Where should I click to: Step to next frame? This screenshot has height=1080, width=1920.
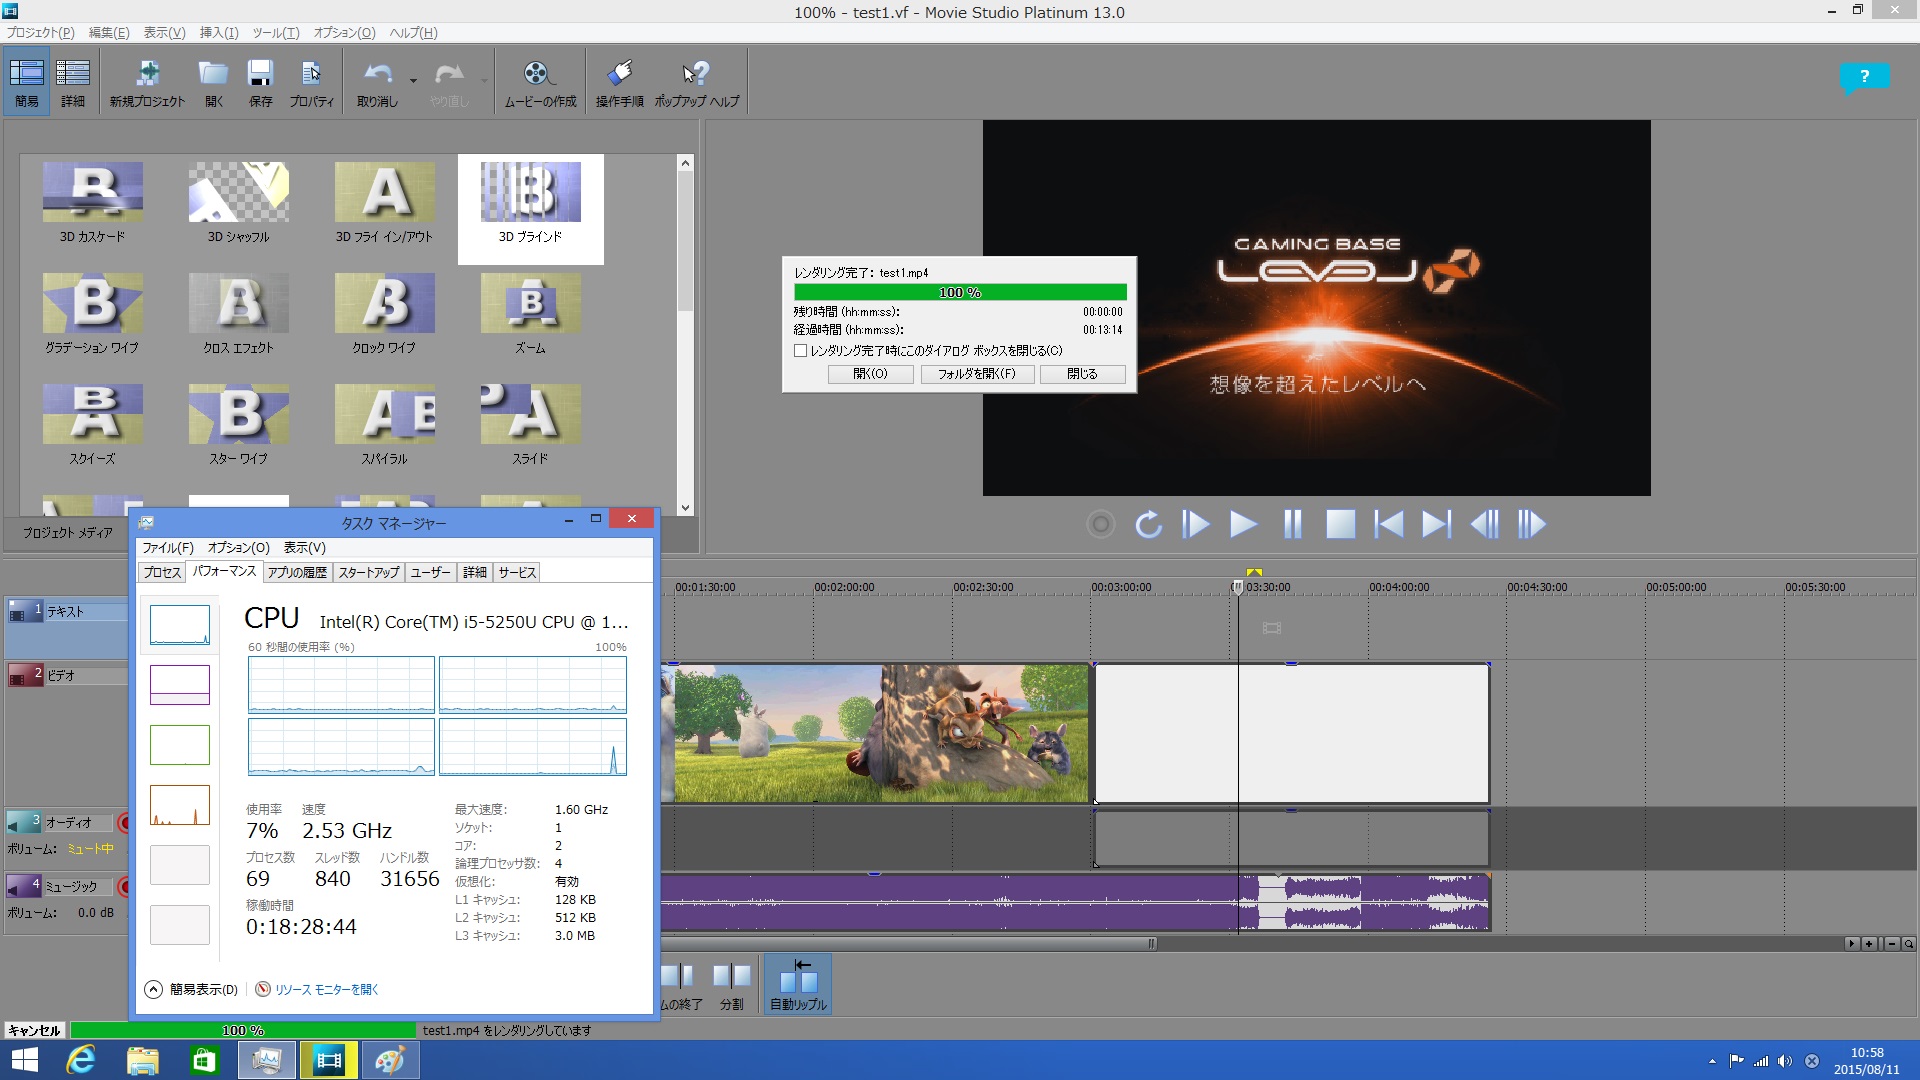[x=1532, y=524]
